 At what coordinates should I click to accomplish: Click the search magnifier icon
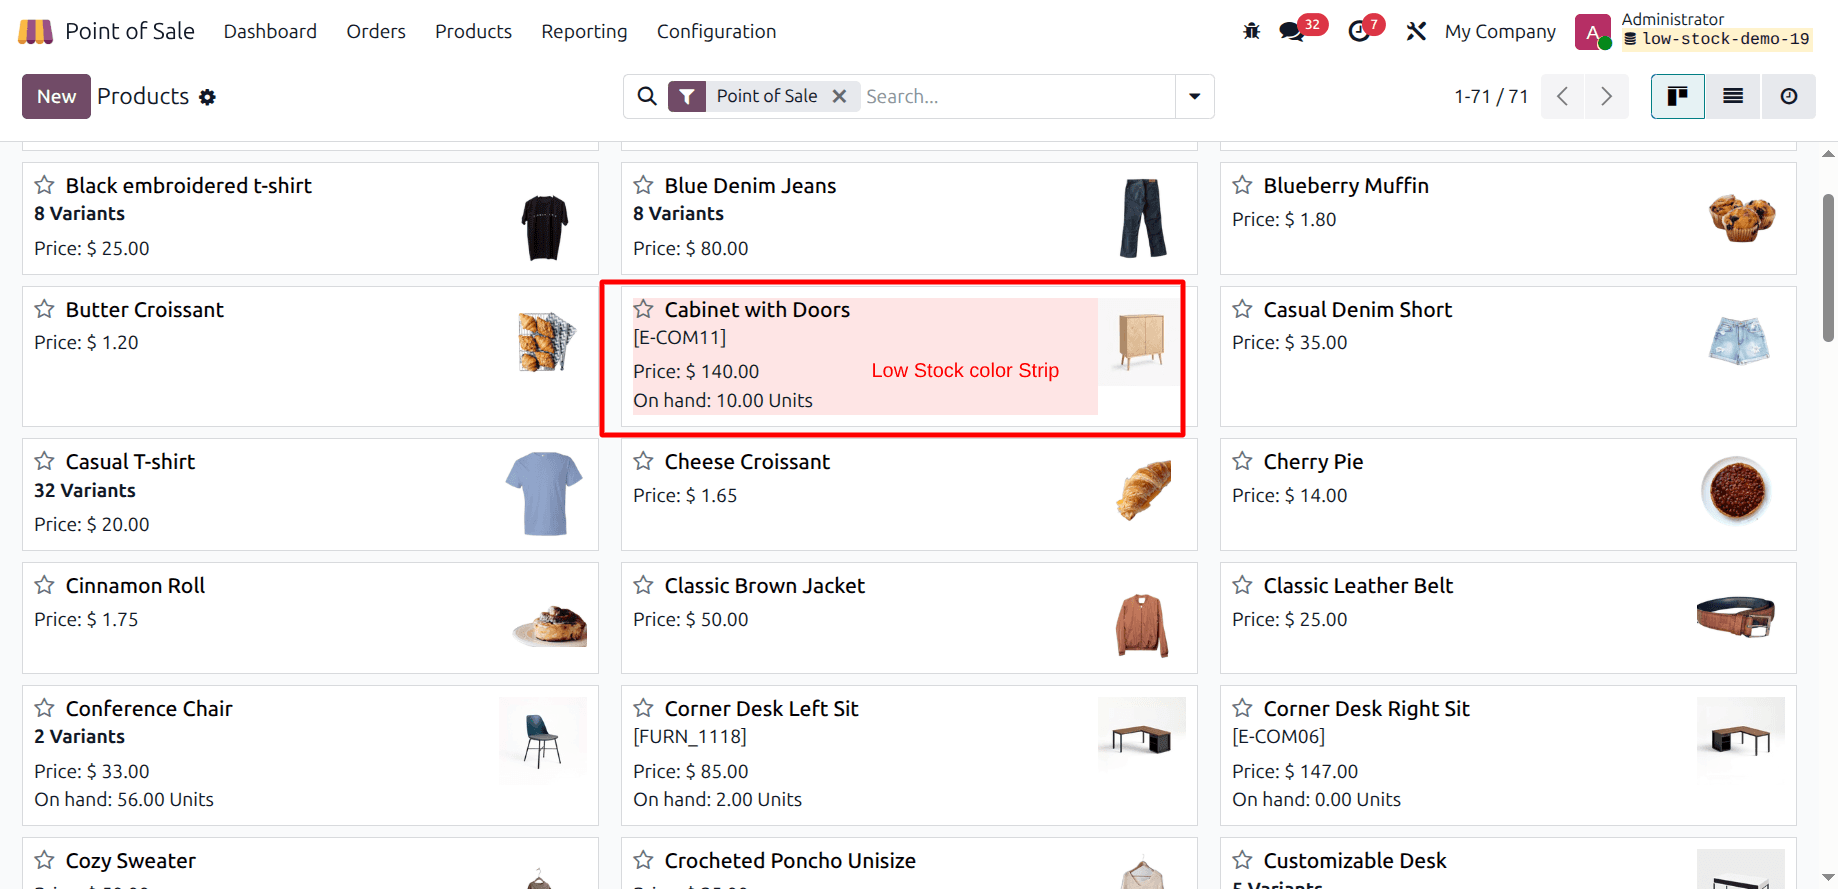click(x=647, y=96)
